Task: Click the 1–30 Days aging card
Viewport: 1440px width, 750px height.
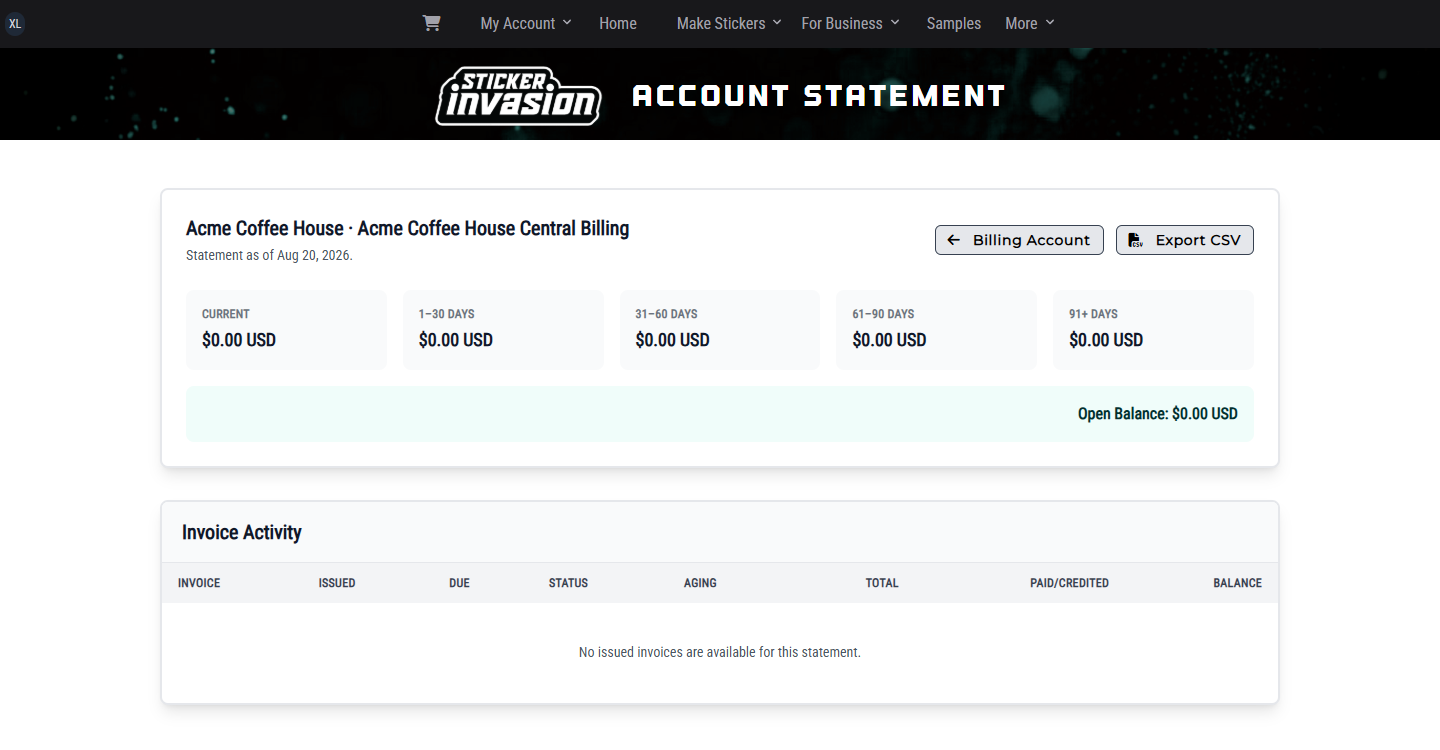Action: pyautogui.click(x=503, y=330)
